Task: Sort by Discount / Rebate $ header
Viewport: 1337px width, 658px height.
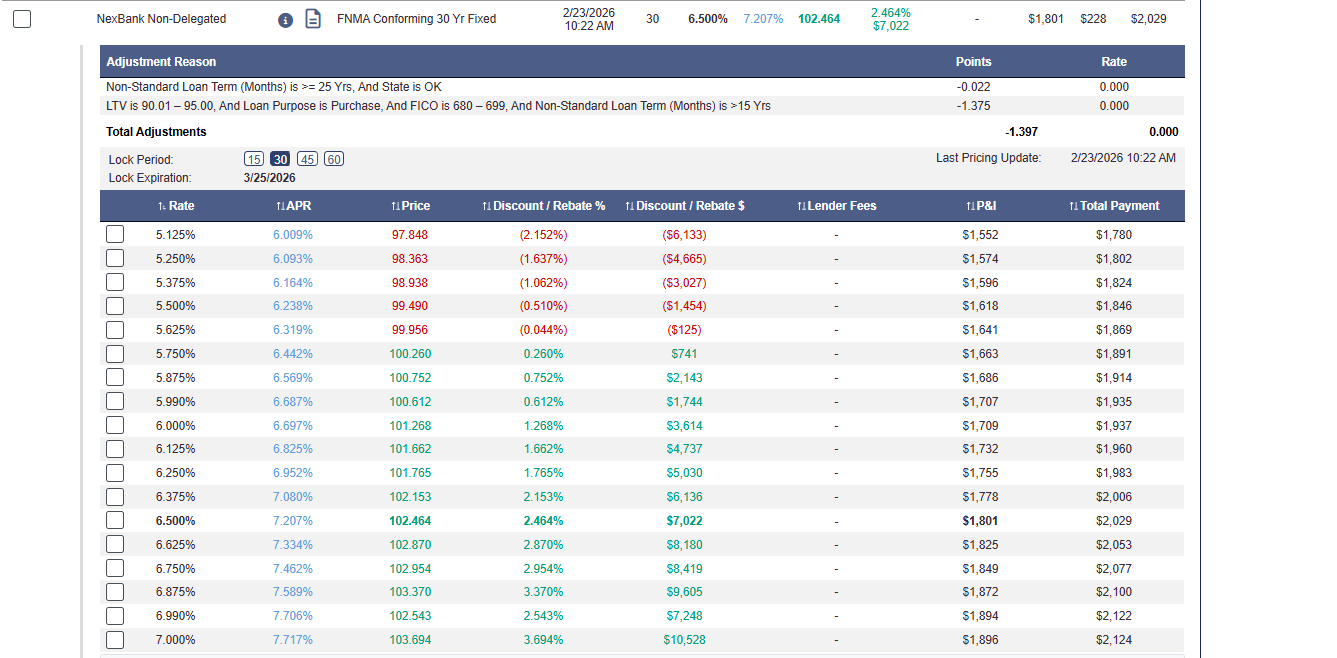Action: [x=684, y=206]
